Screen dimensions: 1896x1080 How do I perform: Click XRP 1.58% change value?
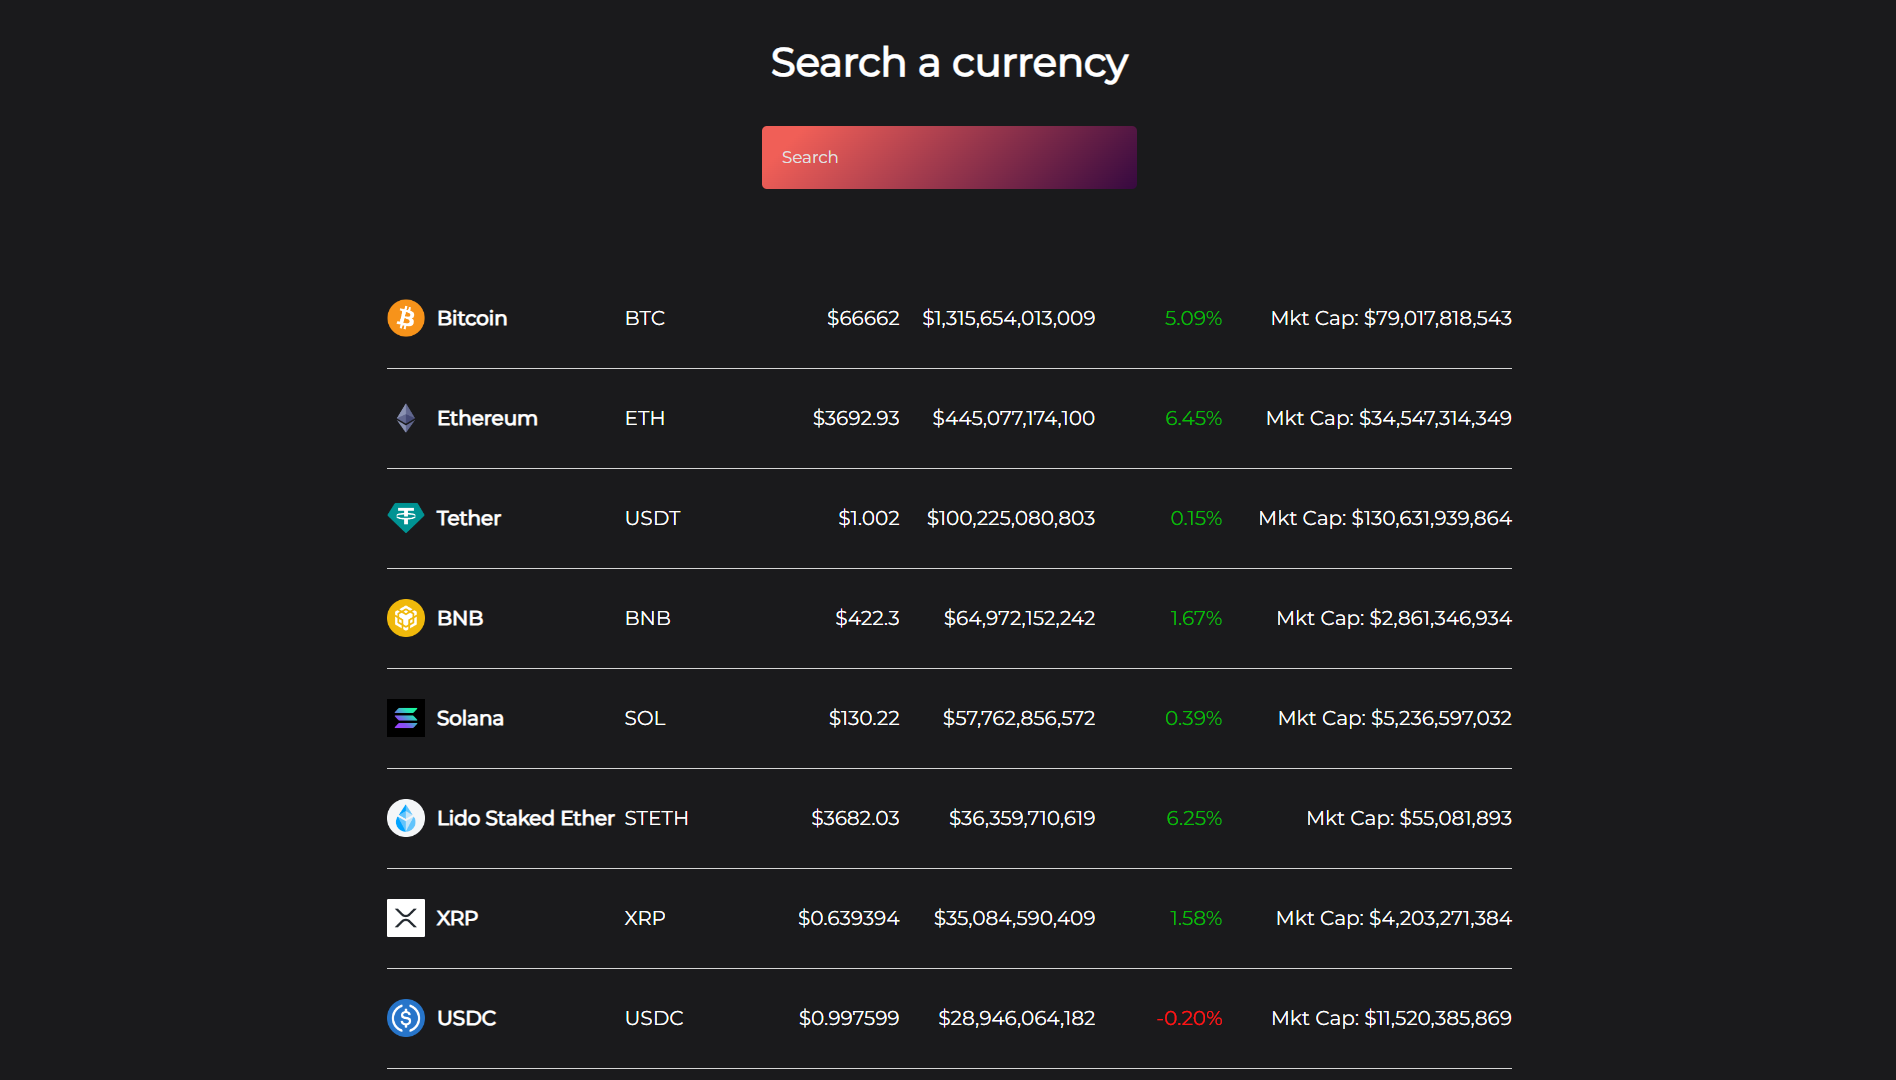point(1197,918)
